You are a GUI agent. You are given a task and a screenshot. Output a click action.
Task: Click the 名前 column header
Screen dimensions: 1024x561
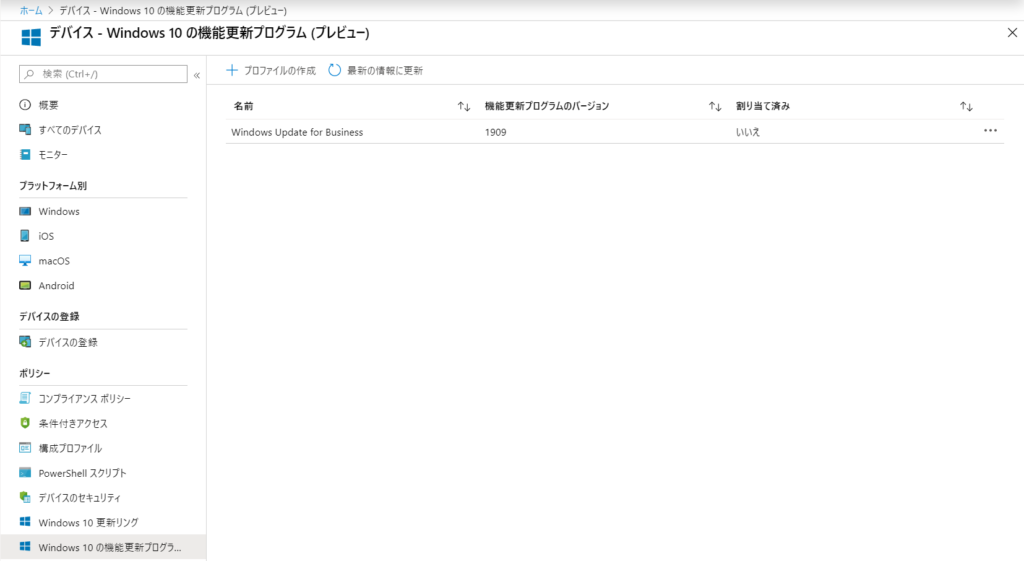point(244,106)
